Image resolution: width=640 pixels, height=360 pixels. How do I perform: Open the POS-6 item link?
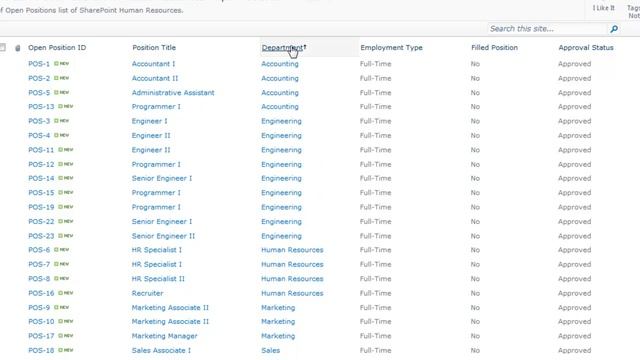39,250
